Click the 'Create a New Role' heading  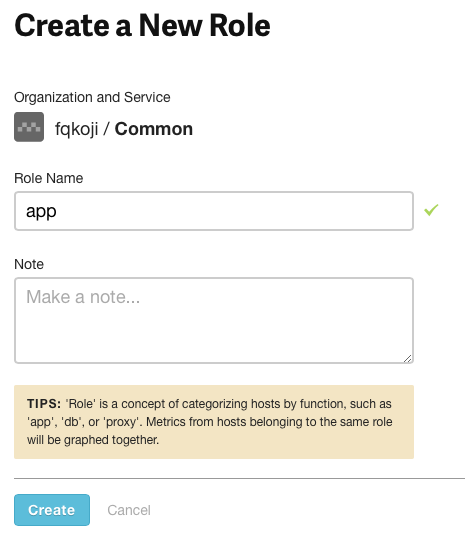[142, 25]
